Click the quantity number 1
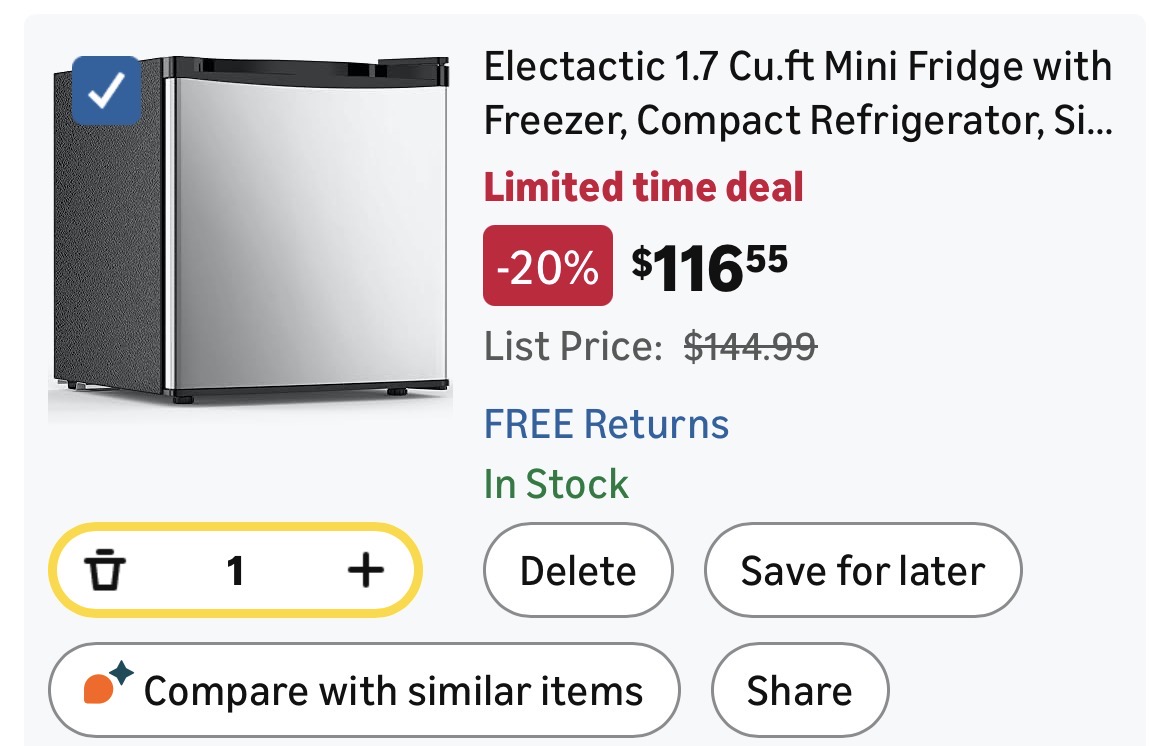The width and height of the screenshot is (1170, 746). coord(235,571)
